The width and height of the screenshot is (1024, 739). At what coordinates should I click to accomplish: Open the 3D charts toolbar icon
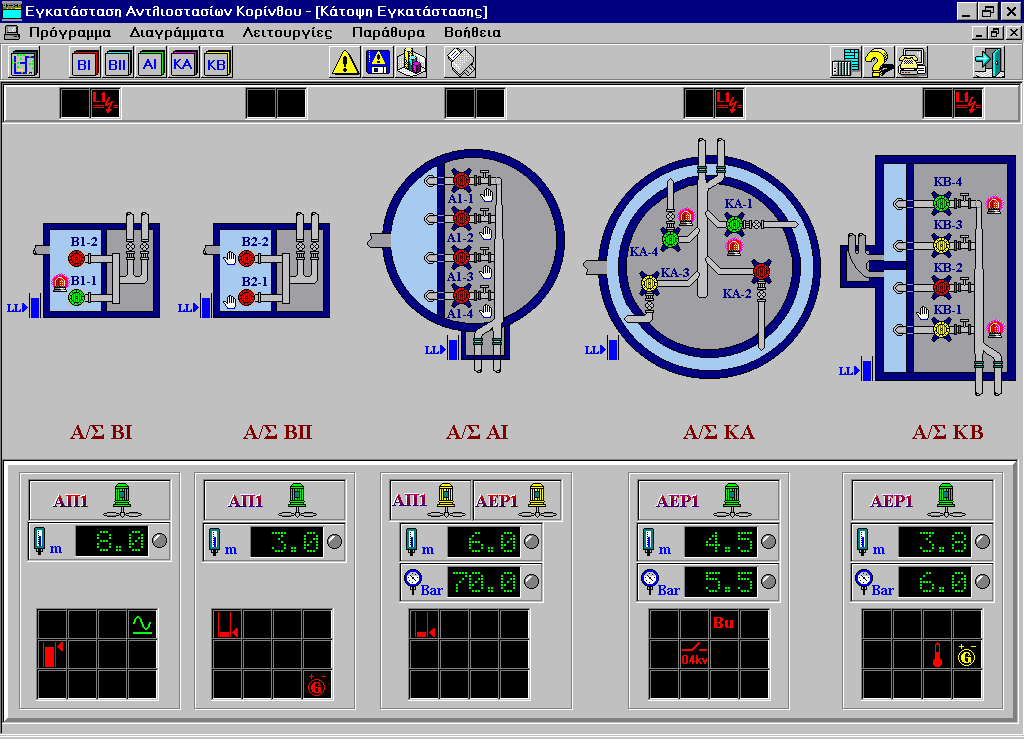[411, 63]
